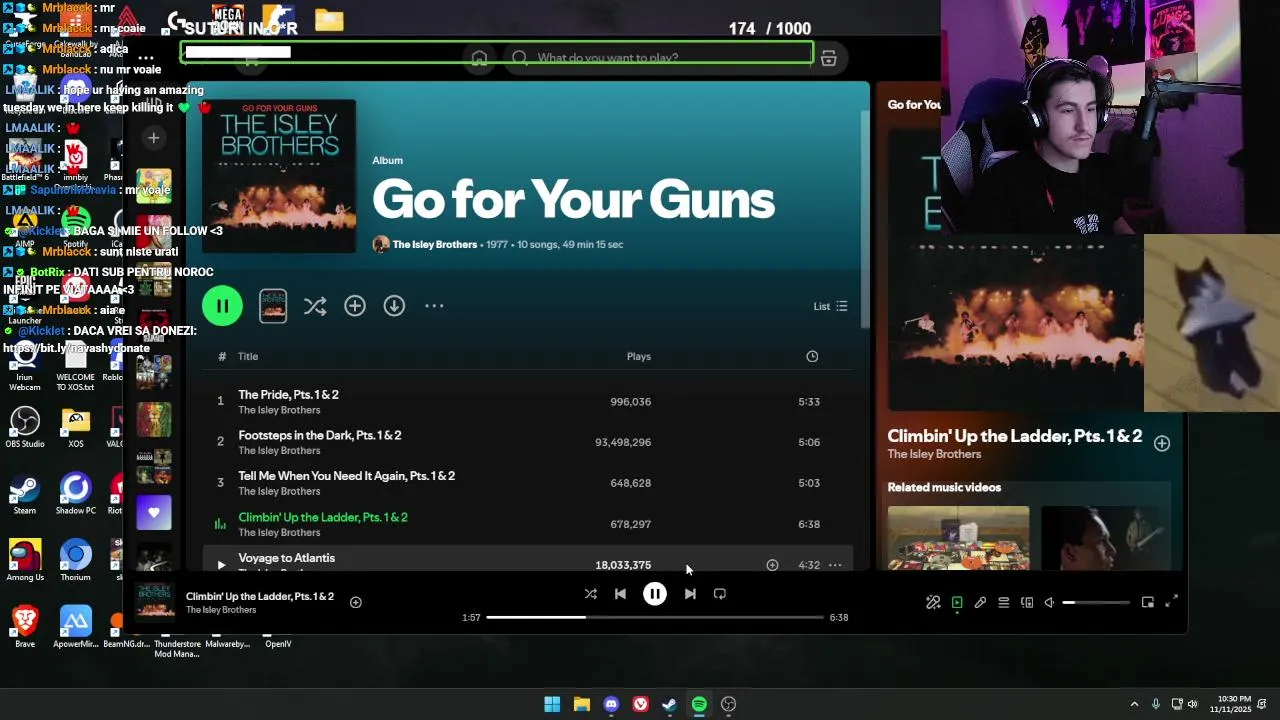Open The Isley Brothers artist link under title
Image resolution: width=1280 pixels, height=720 pixels.
(435, 244)
